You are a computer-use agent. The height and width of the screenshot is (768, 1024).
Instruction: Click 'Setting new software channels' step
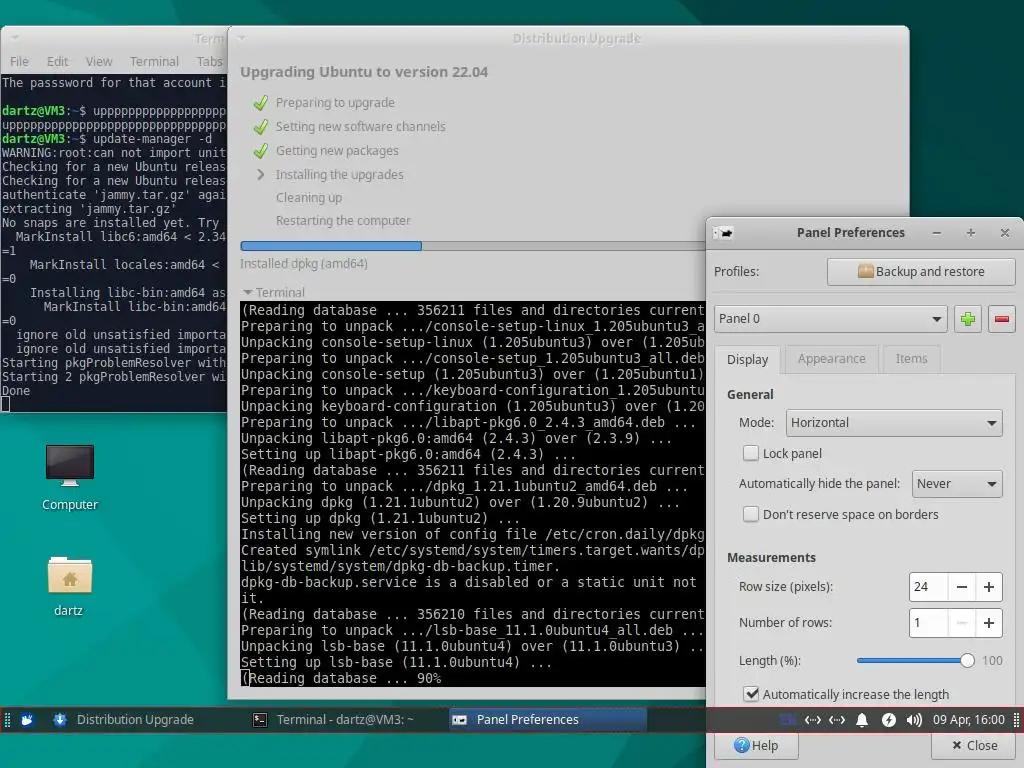(x=360, y=127)
